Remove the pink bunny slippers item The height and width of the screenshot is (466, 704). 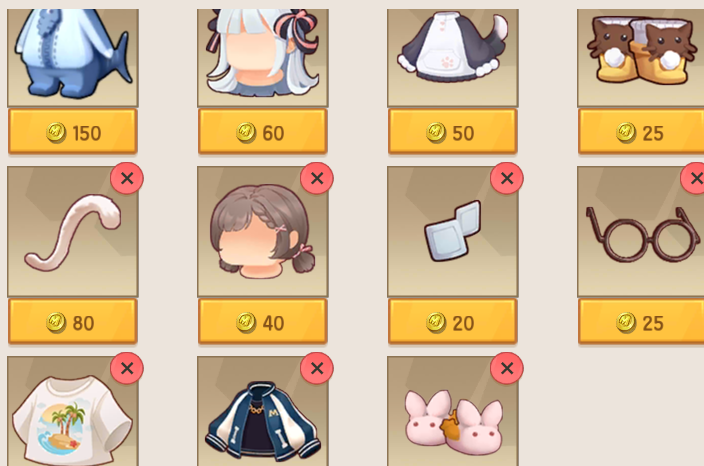point(507,368)
